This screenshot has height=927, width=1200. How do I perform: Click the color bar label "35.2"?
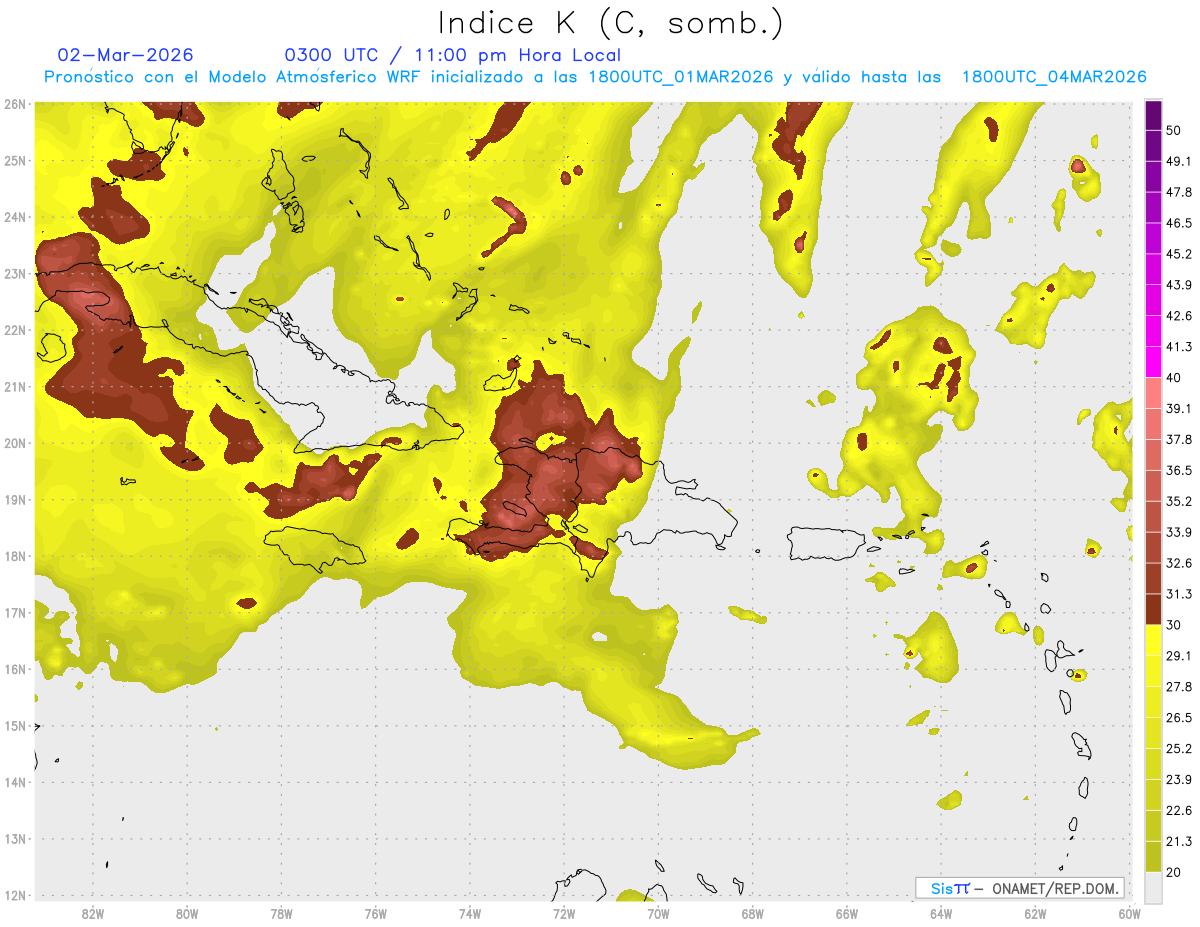pyautogui.click(x=1178, y=501)
